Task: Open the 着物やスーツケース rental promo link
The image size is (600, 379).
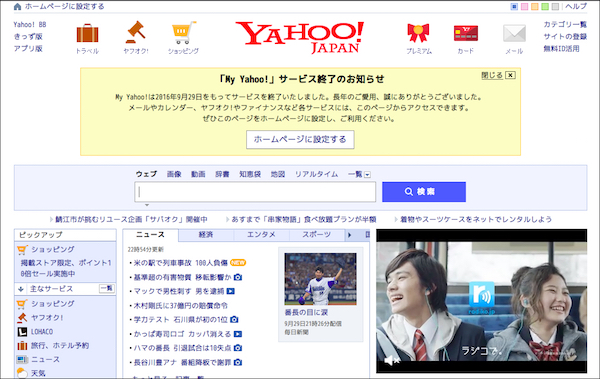Action: coord(476,219)
